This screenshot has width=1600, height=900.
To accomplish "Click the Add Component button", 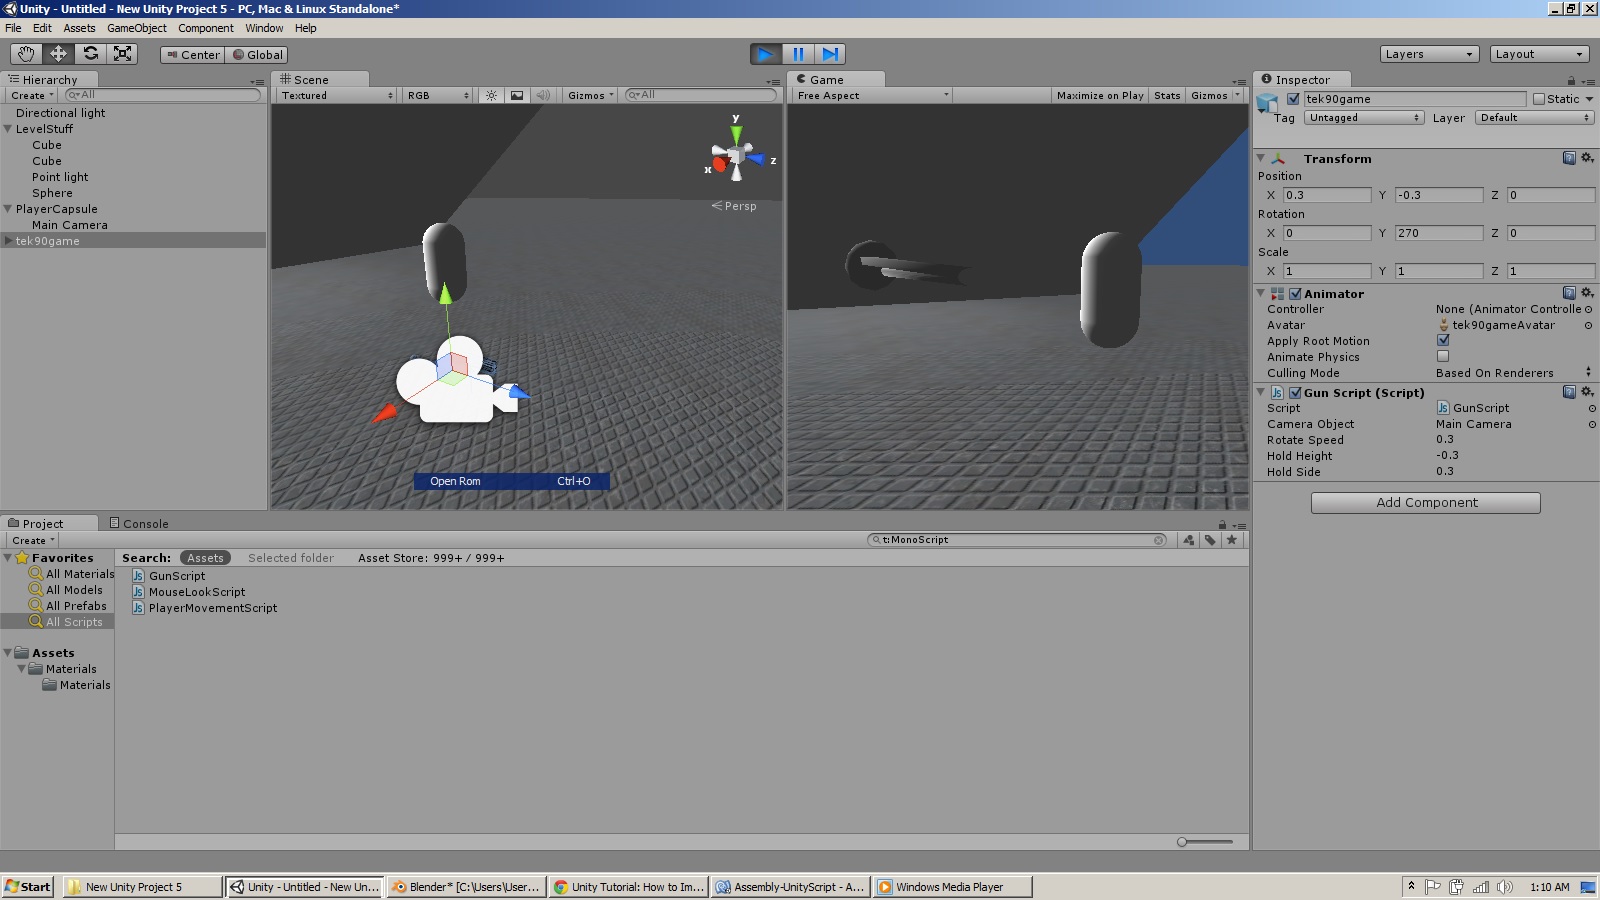I will [1426, 503].
